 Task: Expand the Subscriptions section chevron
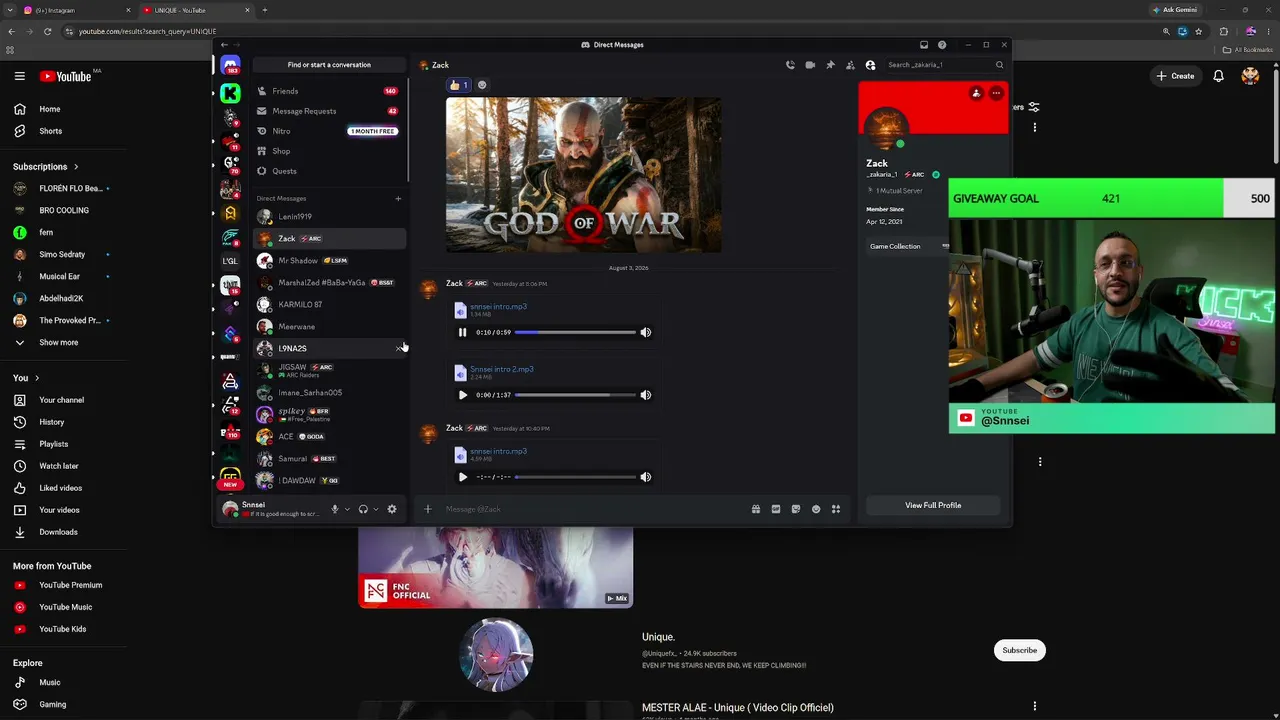tap(75, 167)
